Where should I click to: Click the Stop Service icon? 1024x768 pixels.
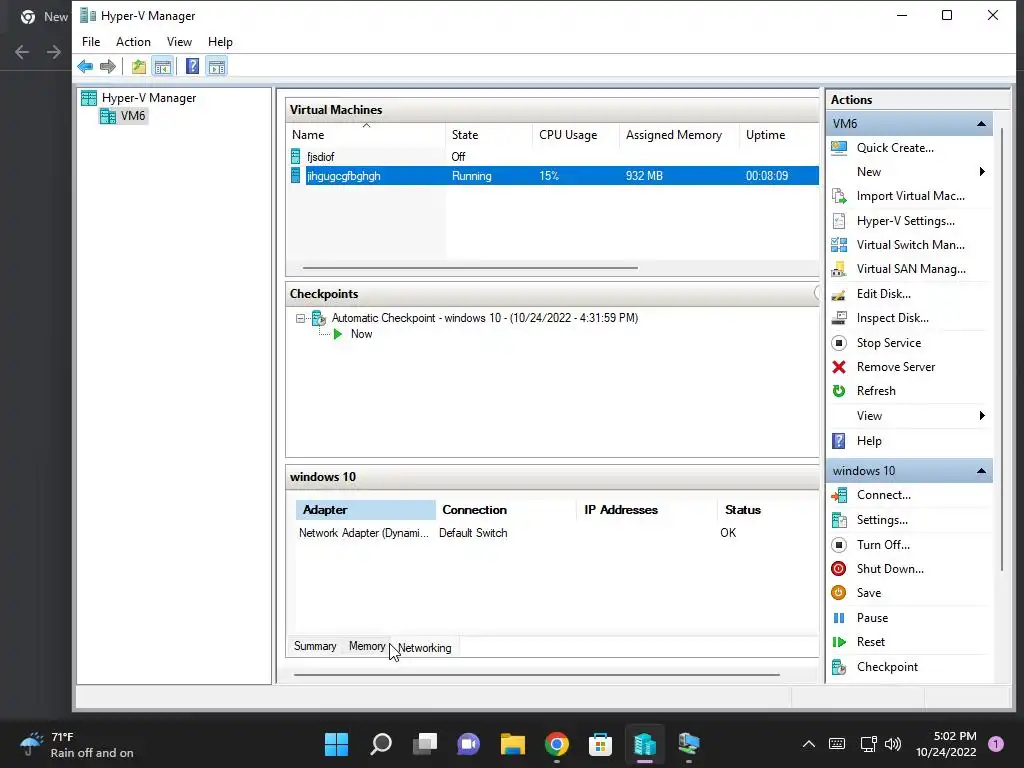coord(839,343)
